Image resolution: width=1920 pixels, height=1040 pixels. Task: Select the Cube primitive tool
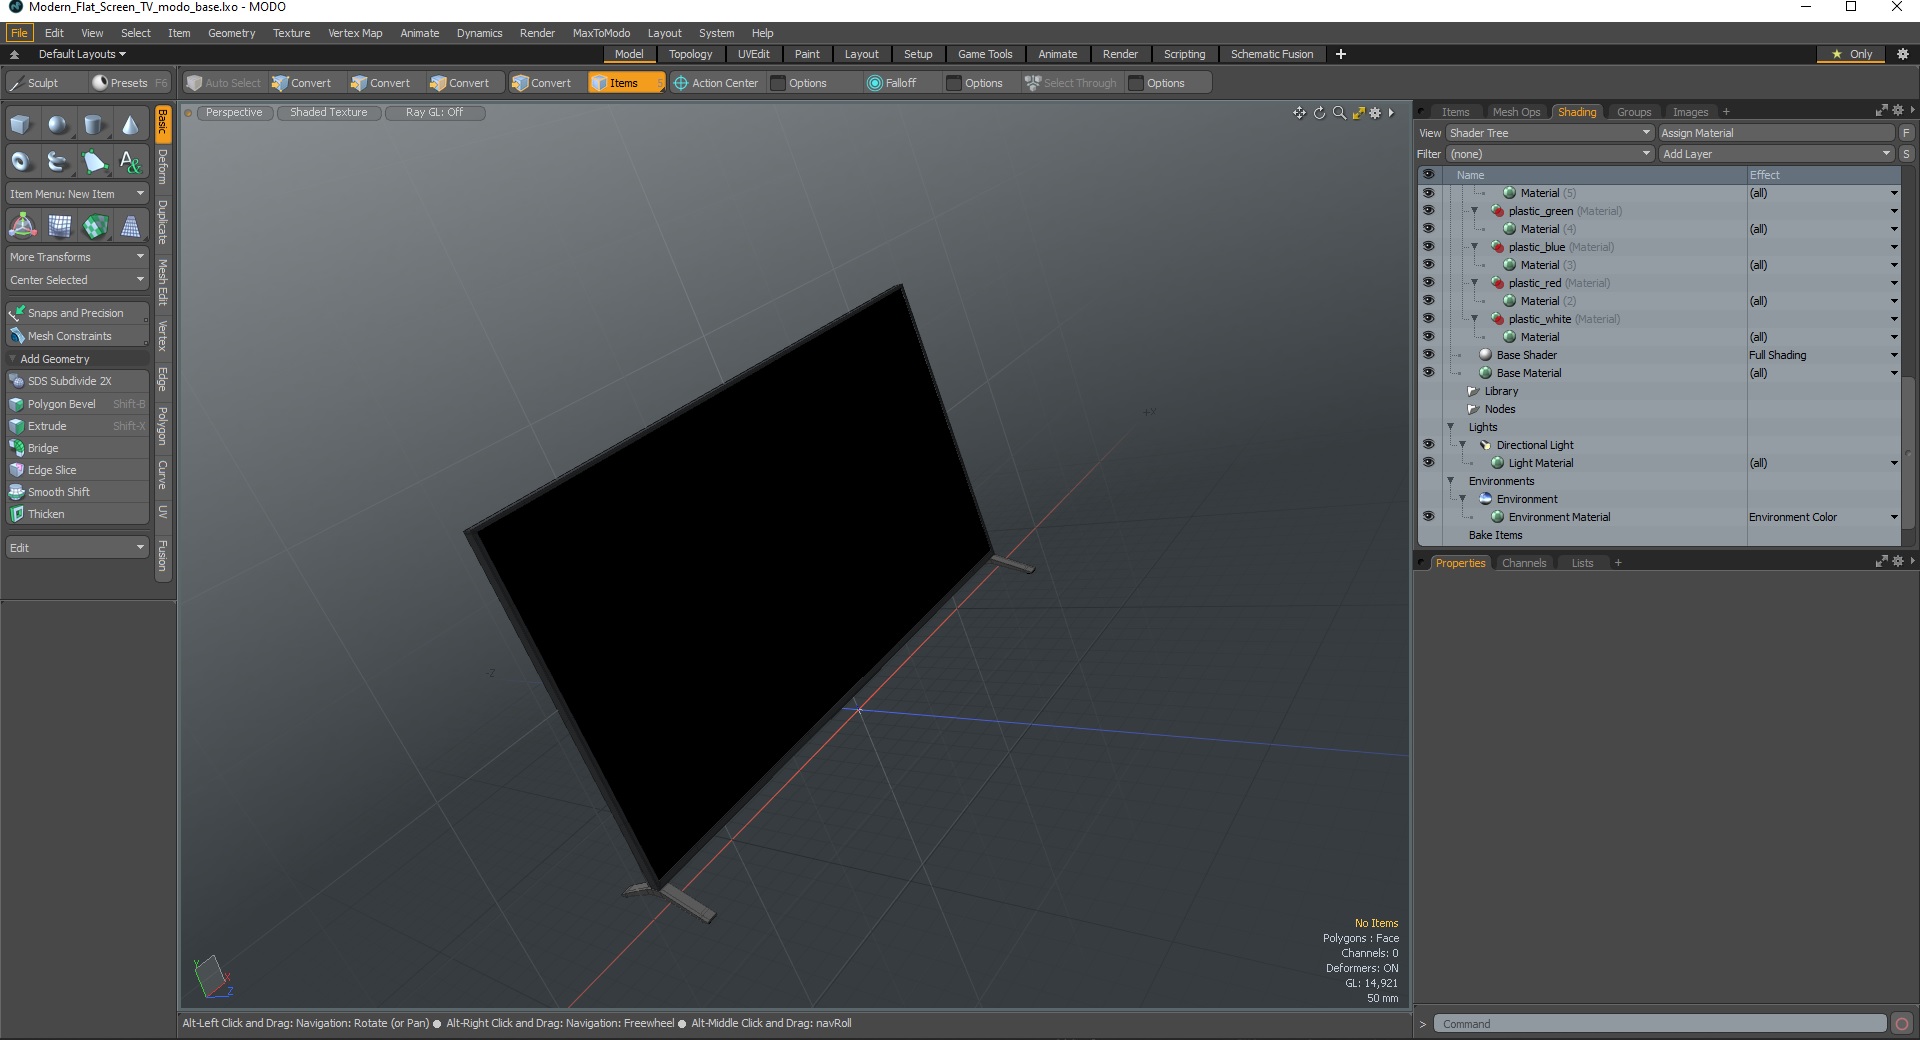click(21, 125)
